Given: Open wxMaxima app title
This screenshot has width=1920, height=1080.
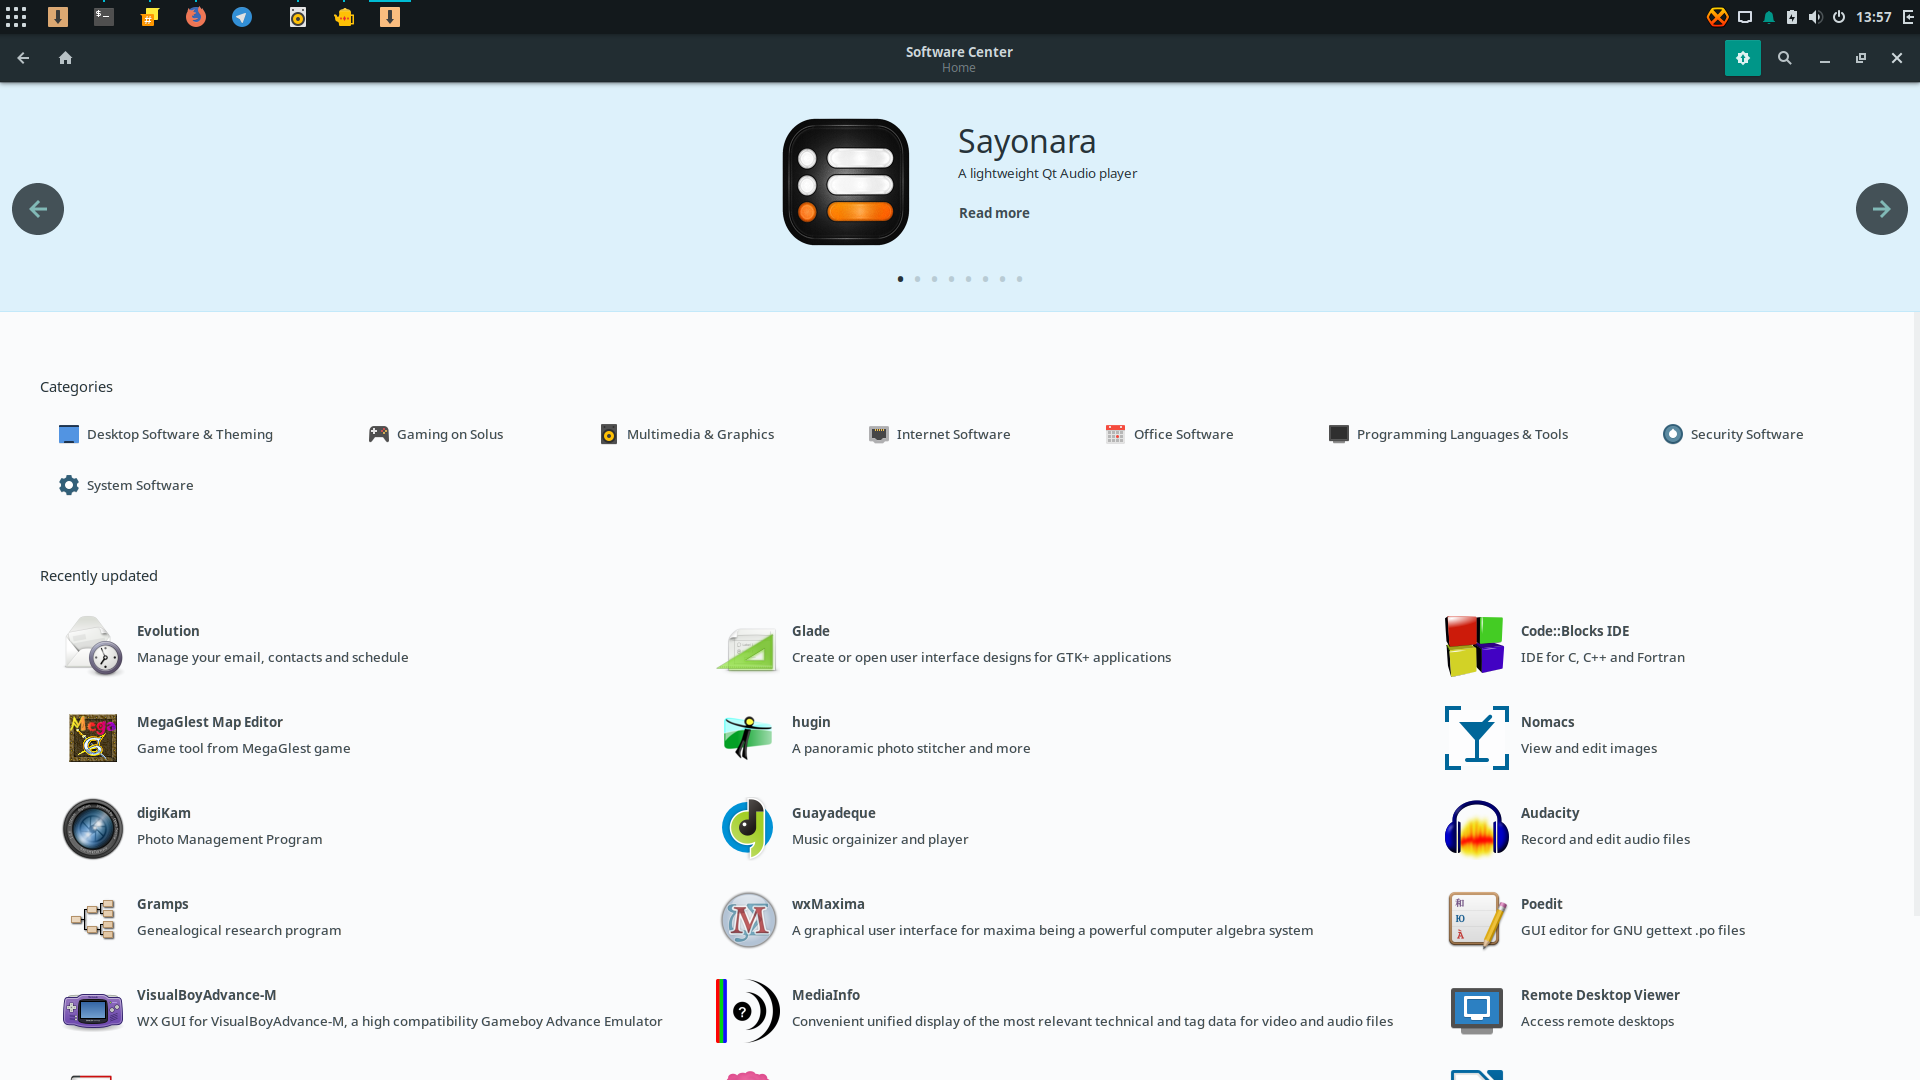Looking at the screenshot, I should coord(828,904).
